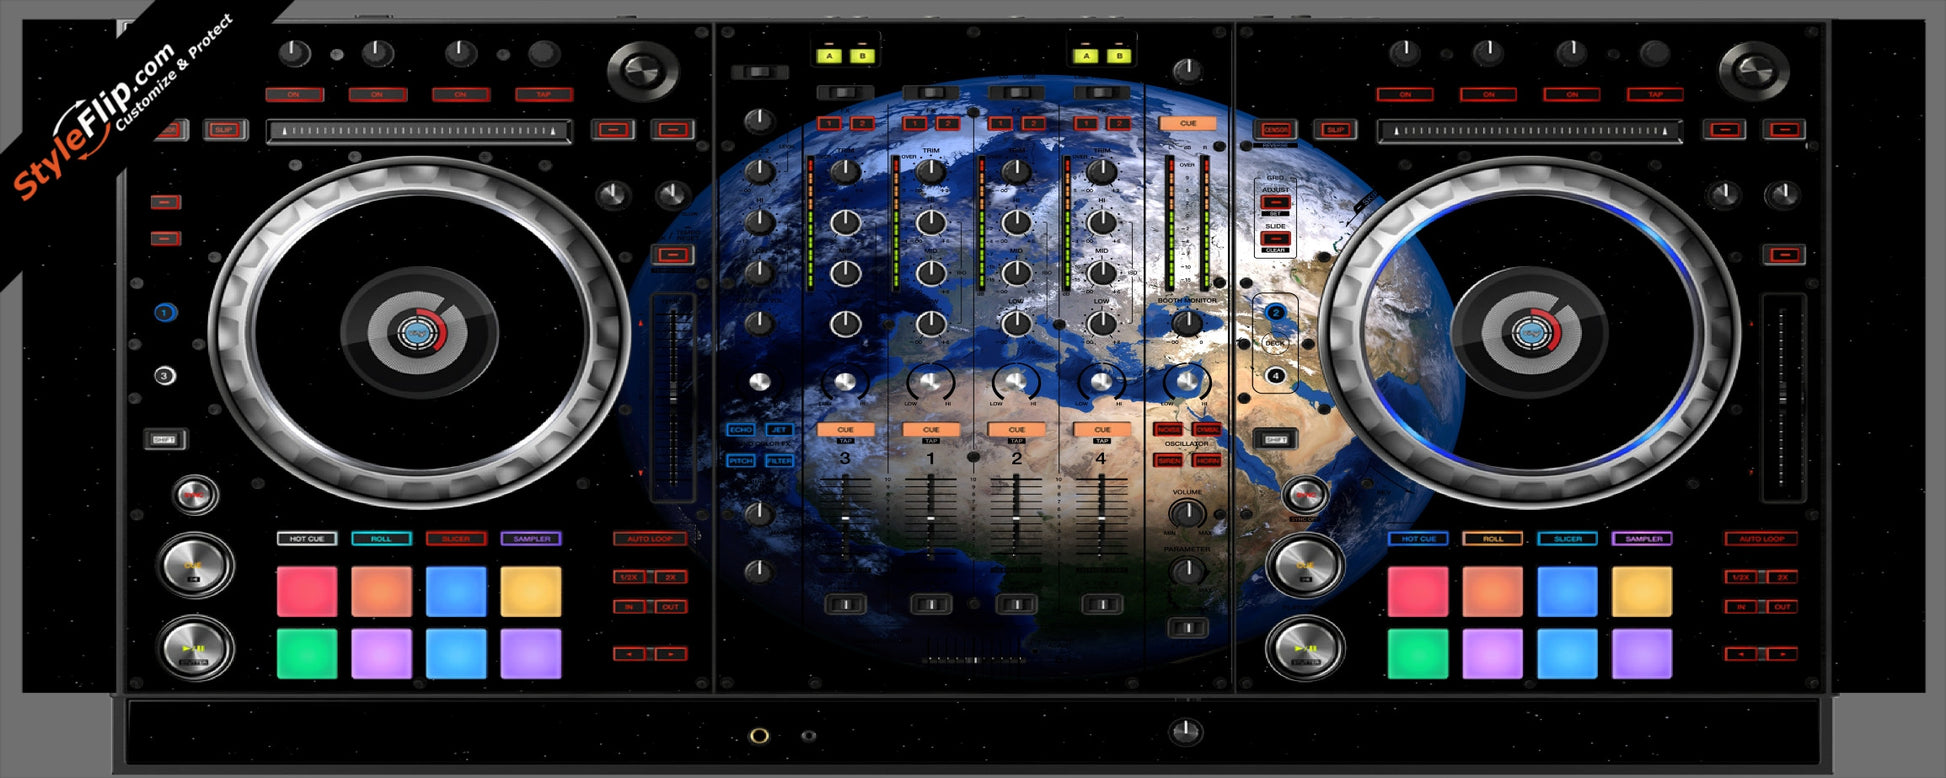Toggle left deck SLIP button
The height and width of the screenshot is (778, 1946).
[x=224, y=130]
